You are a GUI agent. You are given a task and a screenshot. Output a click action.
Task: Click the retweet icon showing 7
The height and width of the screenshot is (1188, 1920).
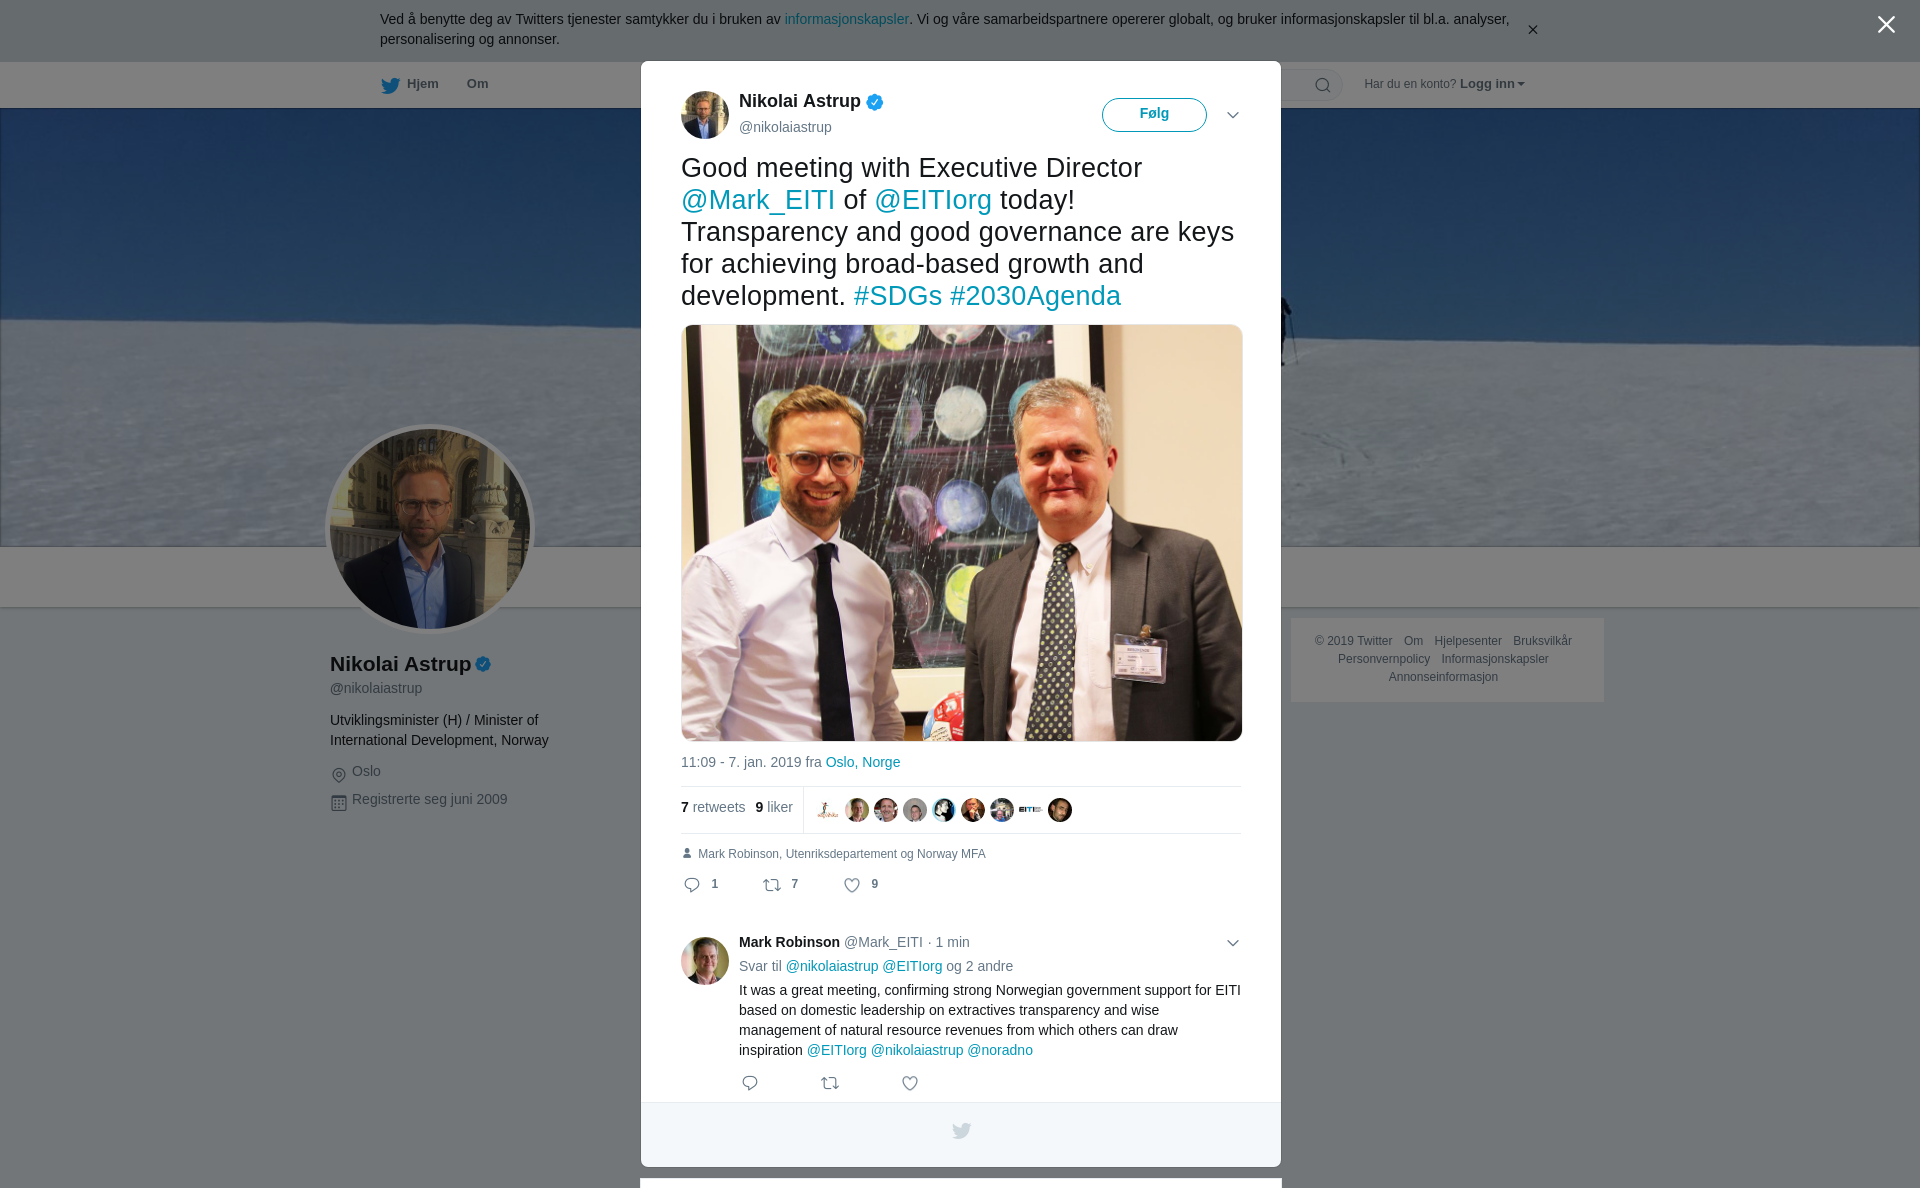click(x=772, y=885)
